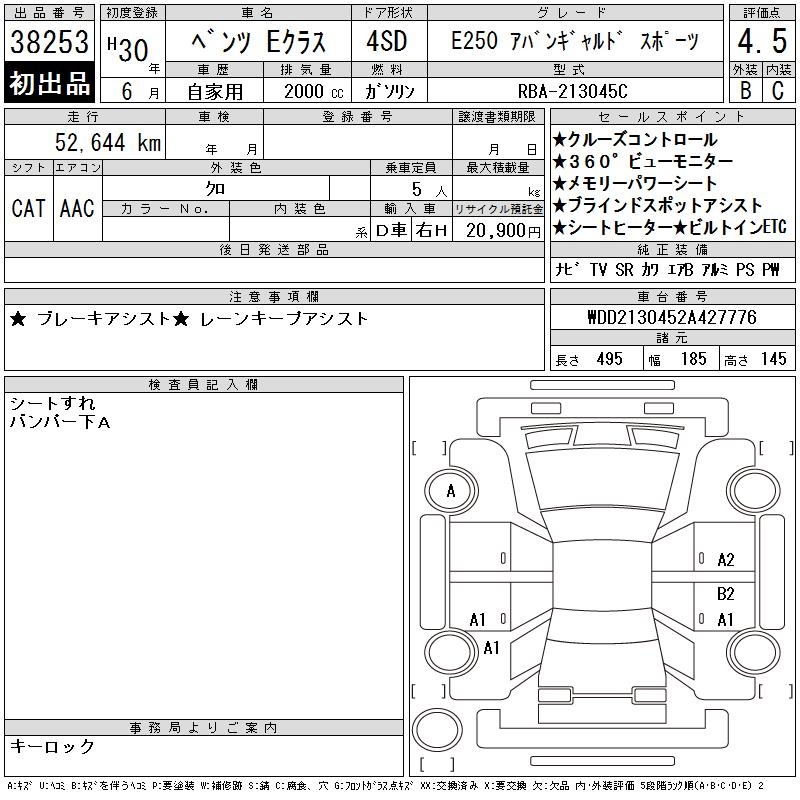This screenshot has width=800, height=800.
Task: Click the A1 mark below the B2 mark
Action: click(x=726, y=620)
